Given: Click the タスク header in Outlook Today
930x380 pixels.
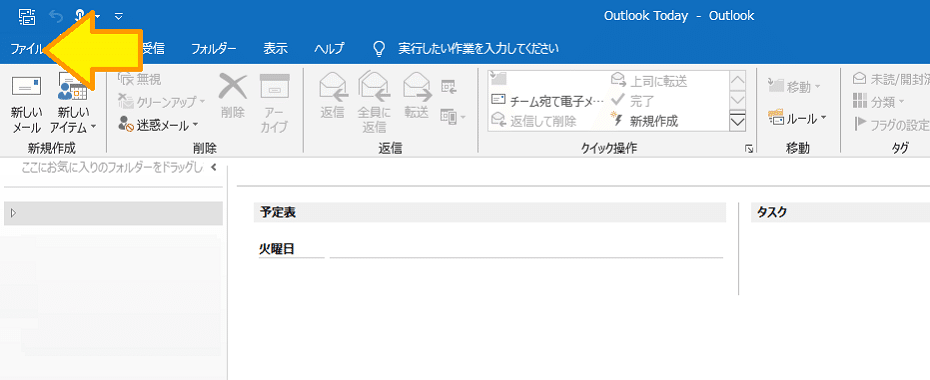Looking at the screenshot, I should click(x=772, y=212).
